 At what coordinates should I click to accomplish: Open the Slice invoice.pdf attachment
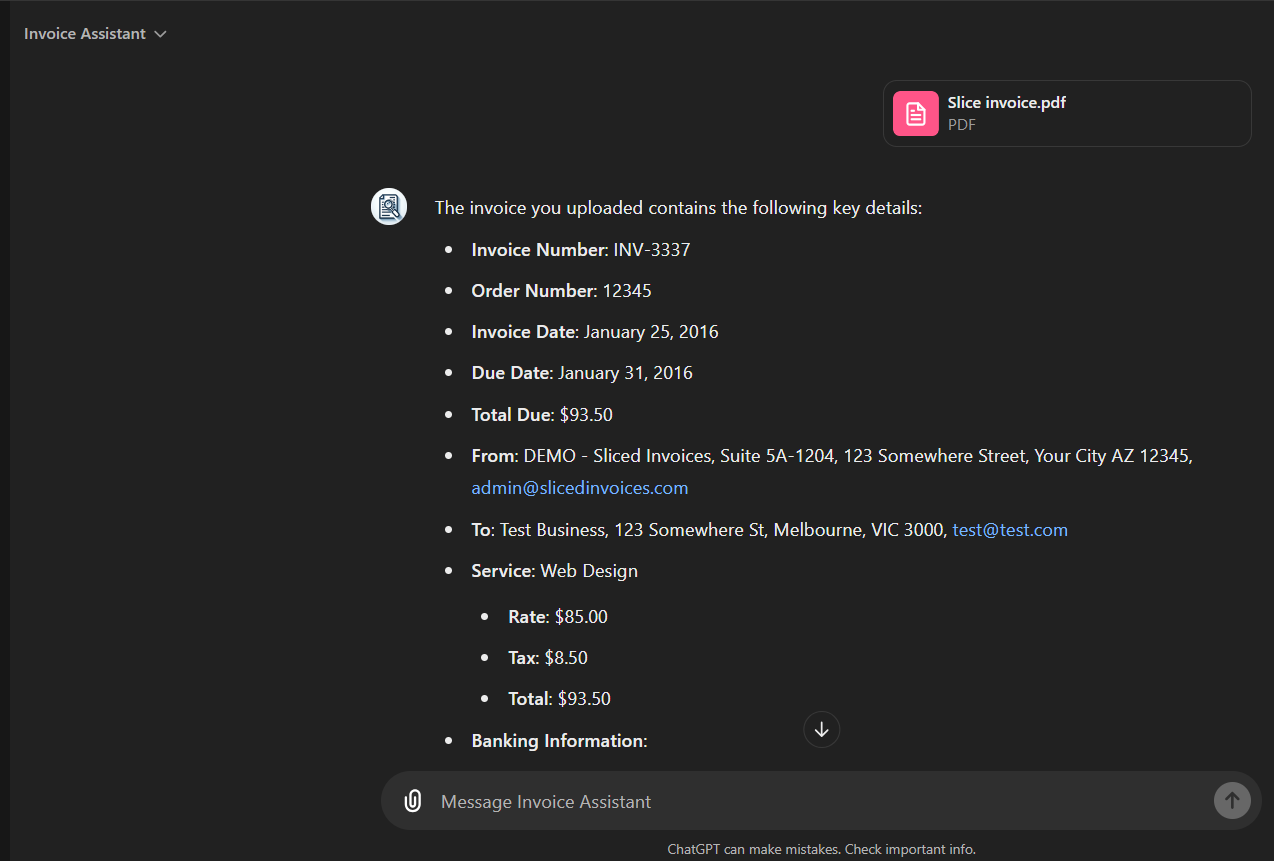click(x=1067, y=113)
